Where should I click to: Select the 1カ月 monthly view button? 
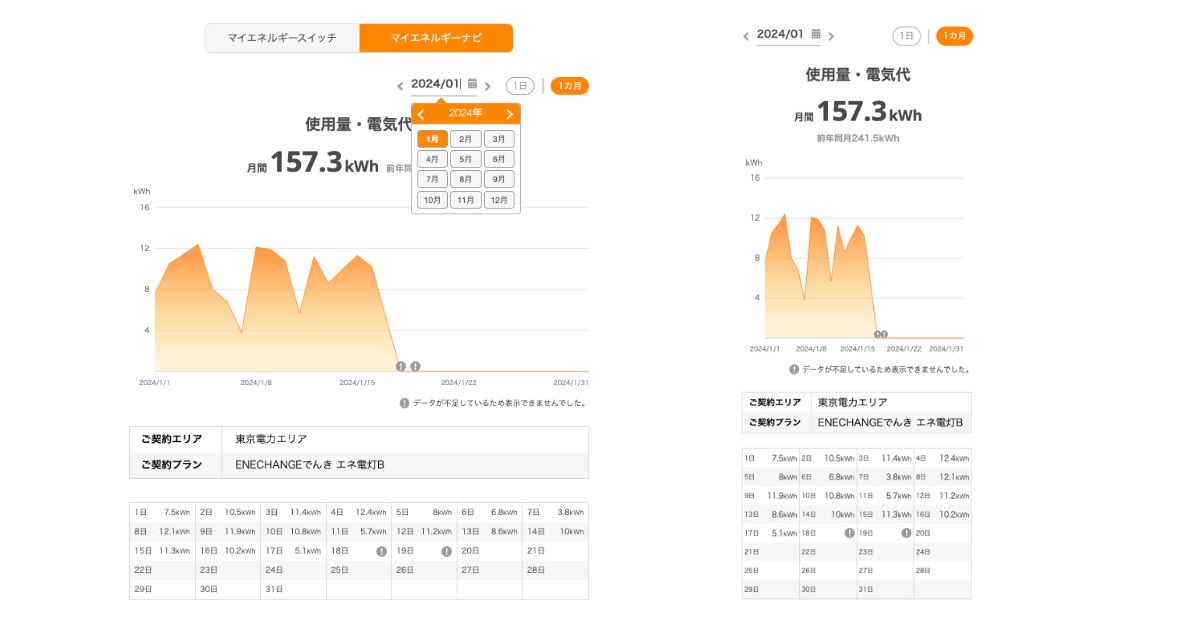tap(568, 85)
